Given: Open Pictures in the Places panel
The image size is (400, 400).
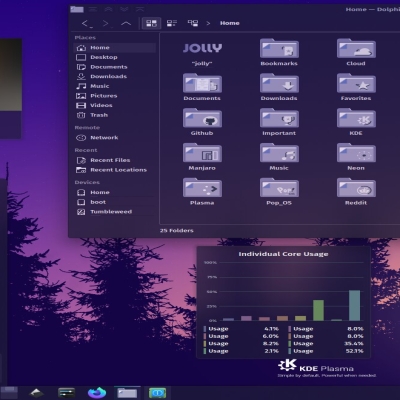Looking at the screenshot, I should pyautogui.click(x=114, y=96).
